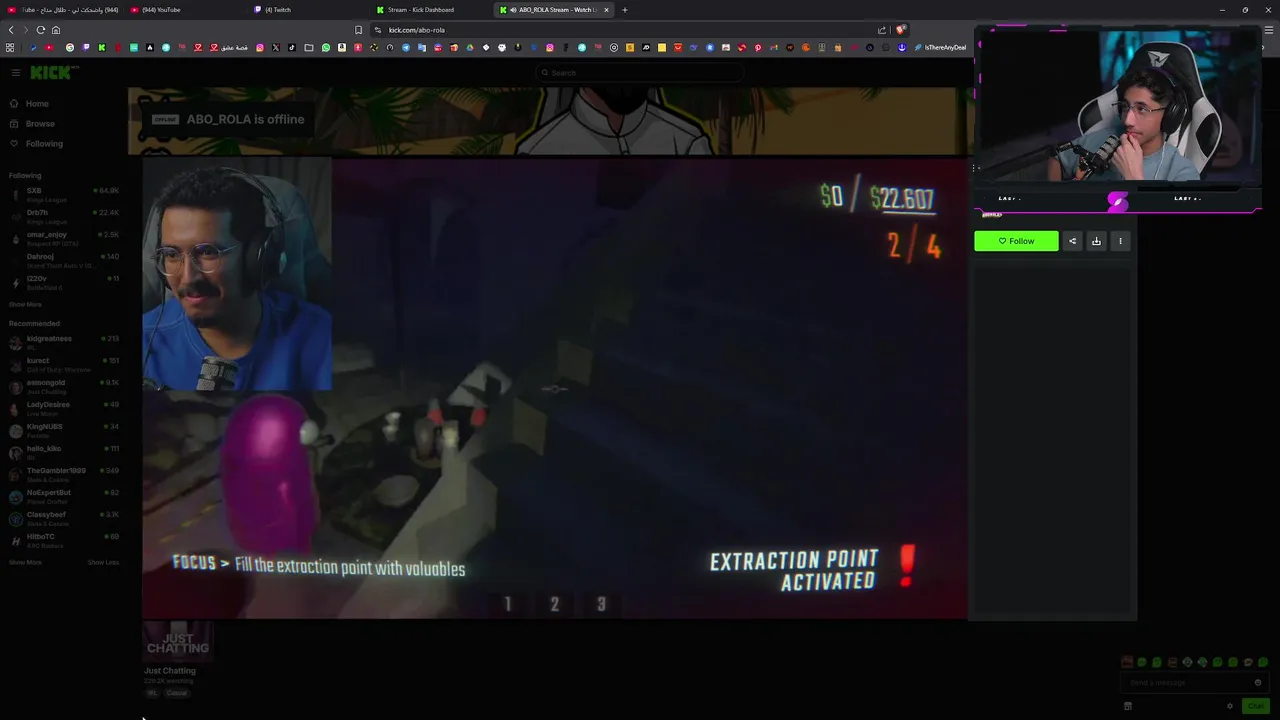Screen dimensions: 1280x720
Task: Open emoji picker in chat input
Action: click(1258, 683)
